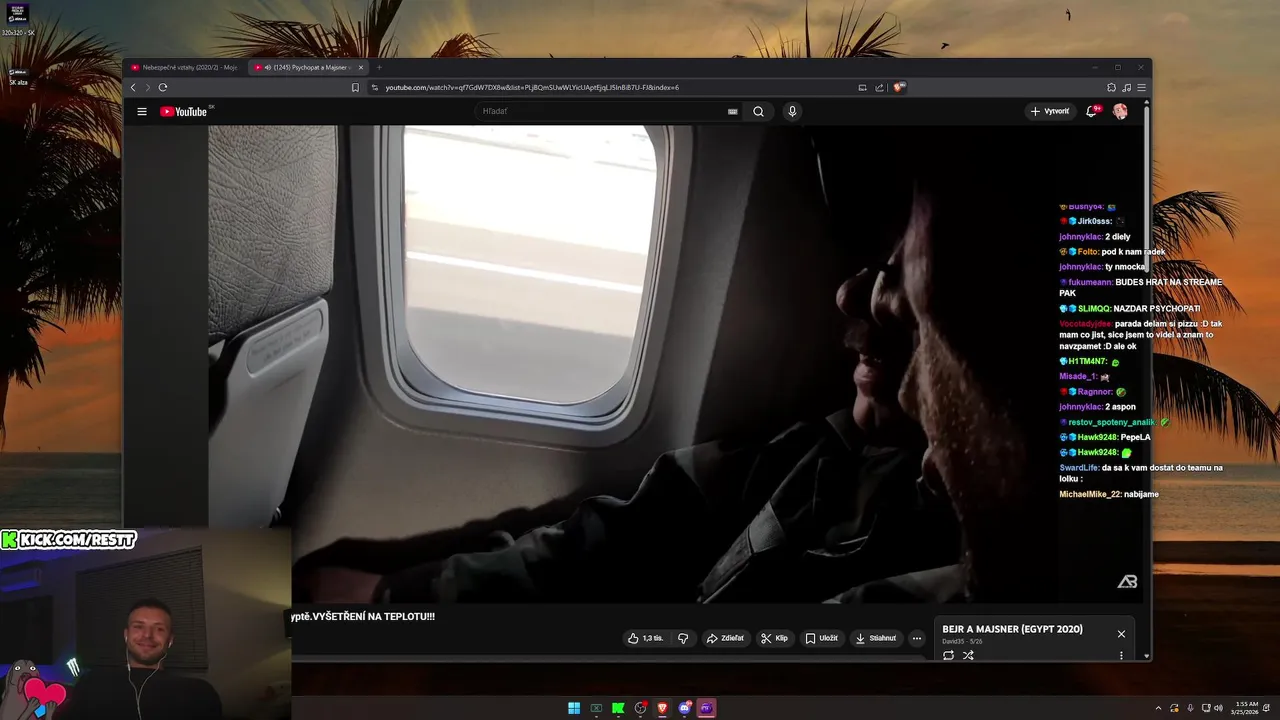Open the purple app in taskbar
Viewport: 1280px width, 720px height.
(706, 708)
